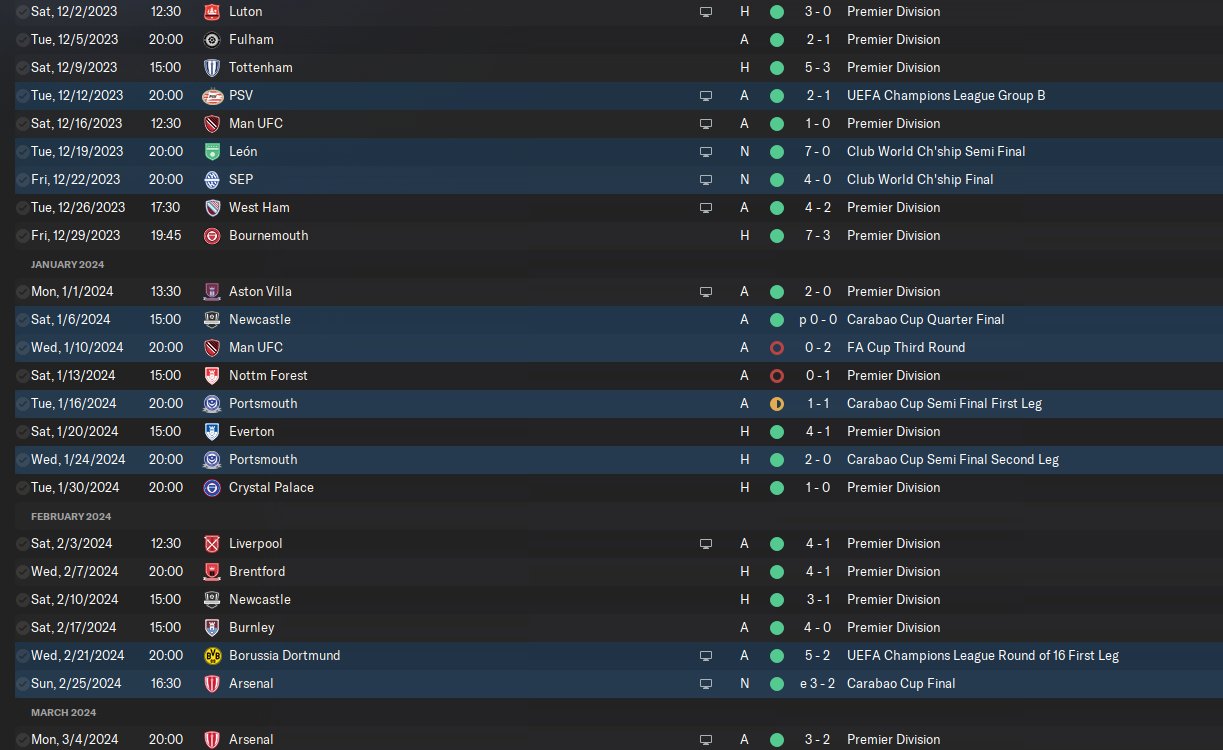
Task: Click the Luton club badge icon
Action: pyautogui.click(x=211, y=12)
